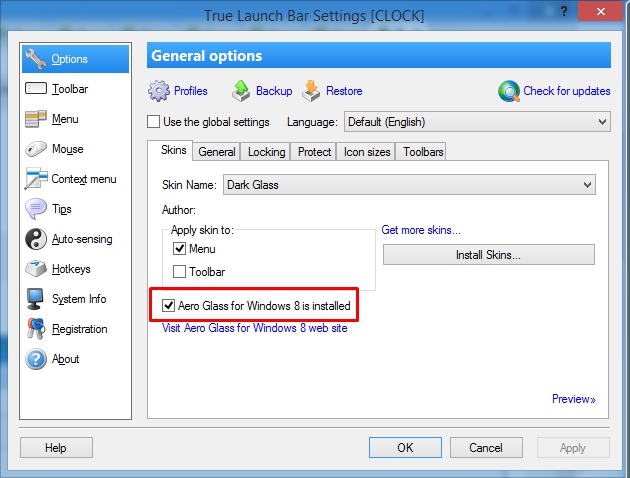The width and height of the screenshot is (630, 478).
Task: Uncheck Apply skin to Menu
Action: pos(180,249)
